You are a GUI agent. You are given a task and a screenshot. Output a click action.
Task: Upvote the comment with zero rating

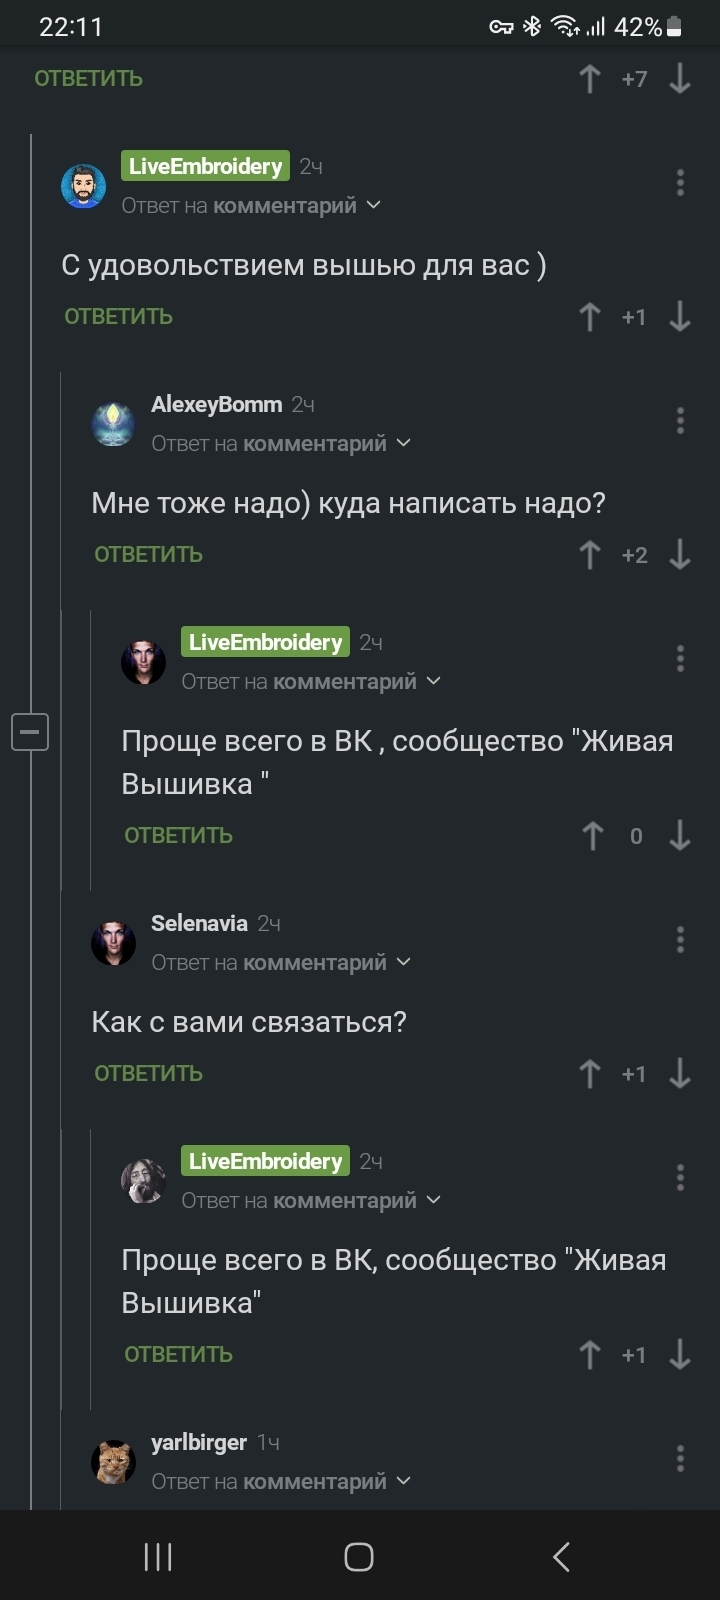[x=592, y=836]
